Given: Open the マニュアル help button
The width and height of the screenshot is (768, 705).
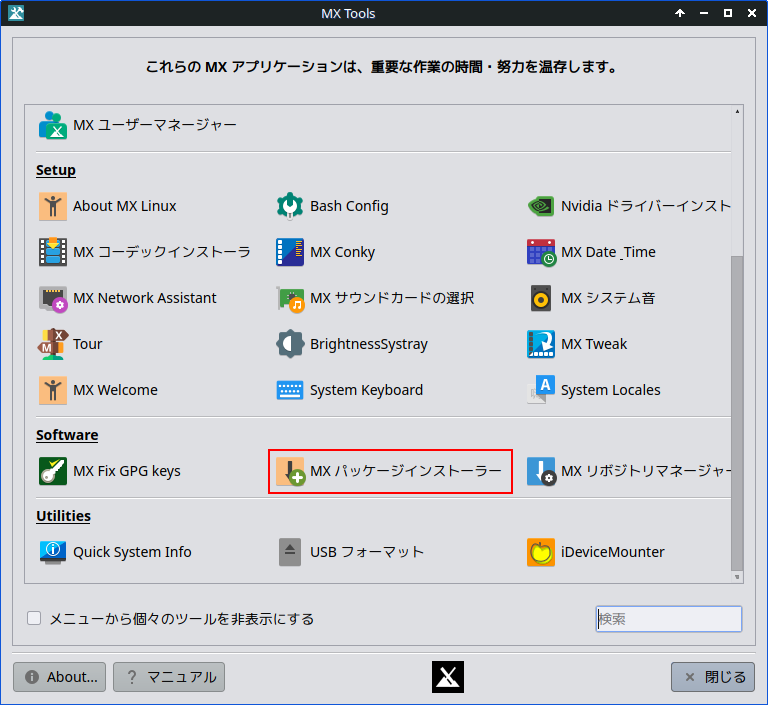Looking at the screenshot, I should (x=169, y=677).
